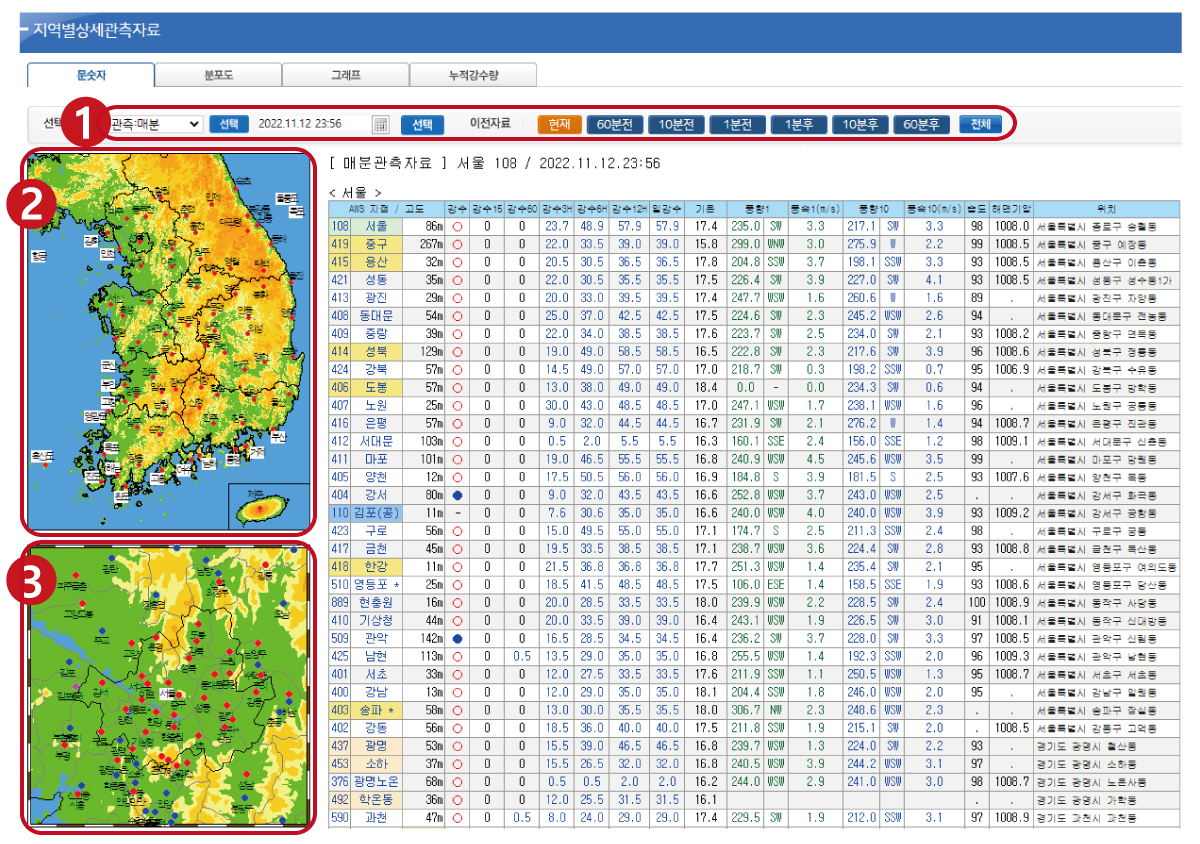Click the 선택 button next to the calendar icon
Viewport: 1200px width, 844px height.
[x=423, y=124]
